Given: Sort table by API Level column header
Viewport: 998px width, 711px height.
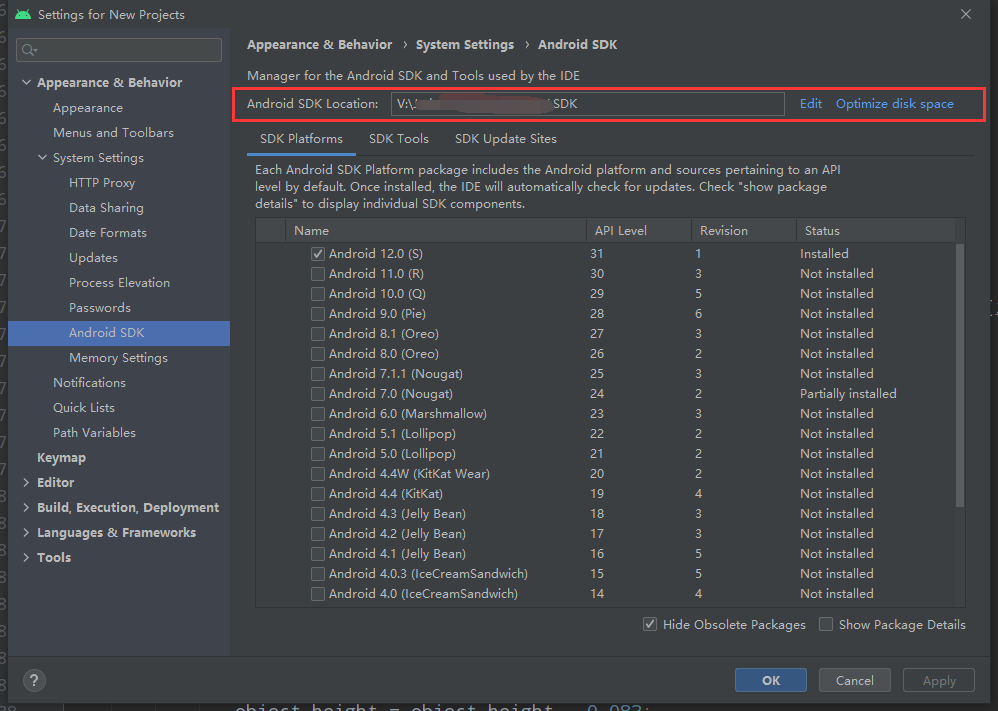Looking at the screenshot, I should (x=639, y=230).
